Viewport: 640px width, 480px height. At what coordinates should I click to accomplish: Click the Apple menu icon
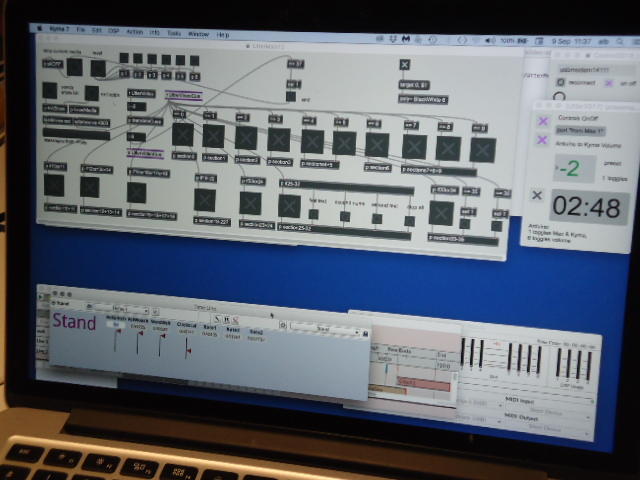(40, 29)
